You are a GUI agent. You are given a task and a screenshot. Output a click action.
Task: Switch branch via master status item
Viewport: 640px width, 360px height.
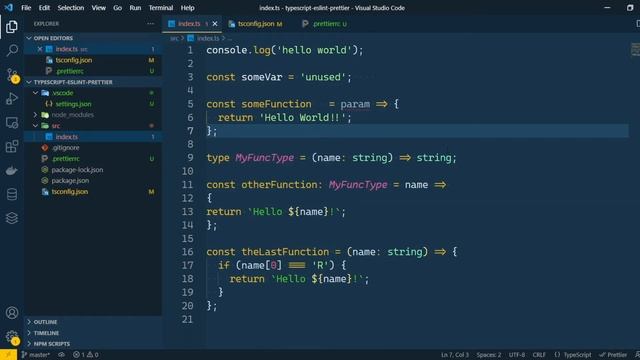(x=36, y=355)
